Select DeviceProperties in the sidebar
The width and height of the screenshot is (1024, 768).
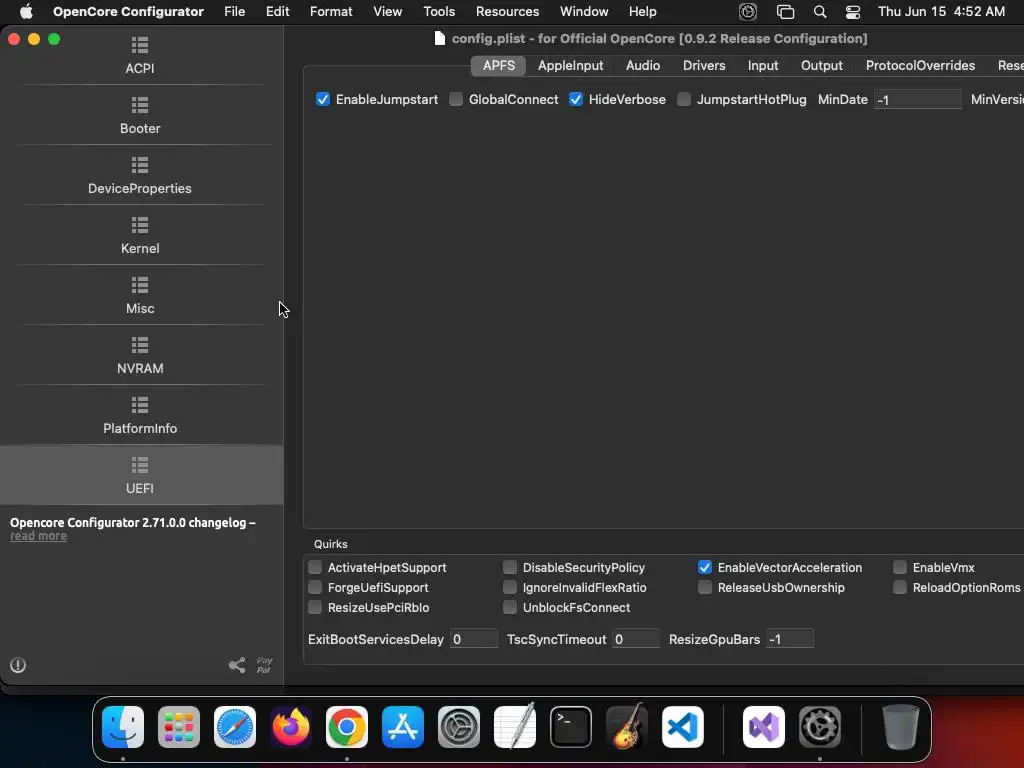tap(140, 176)
